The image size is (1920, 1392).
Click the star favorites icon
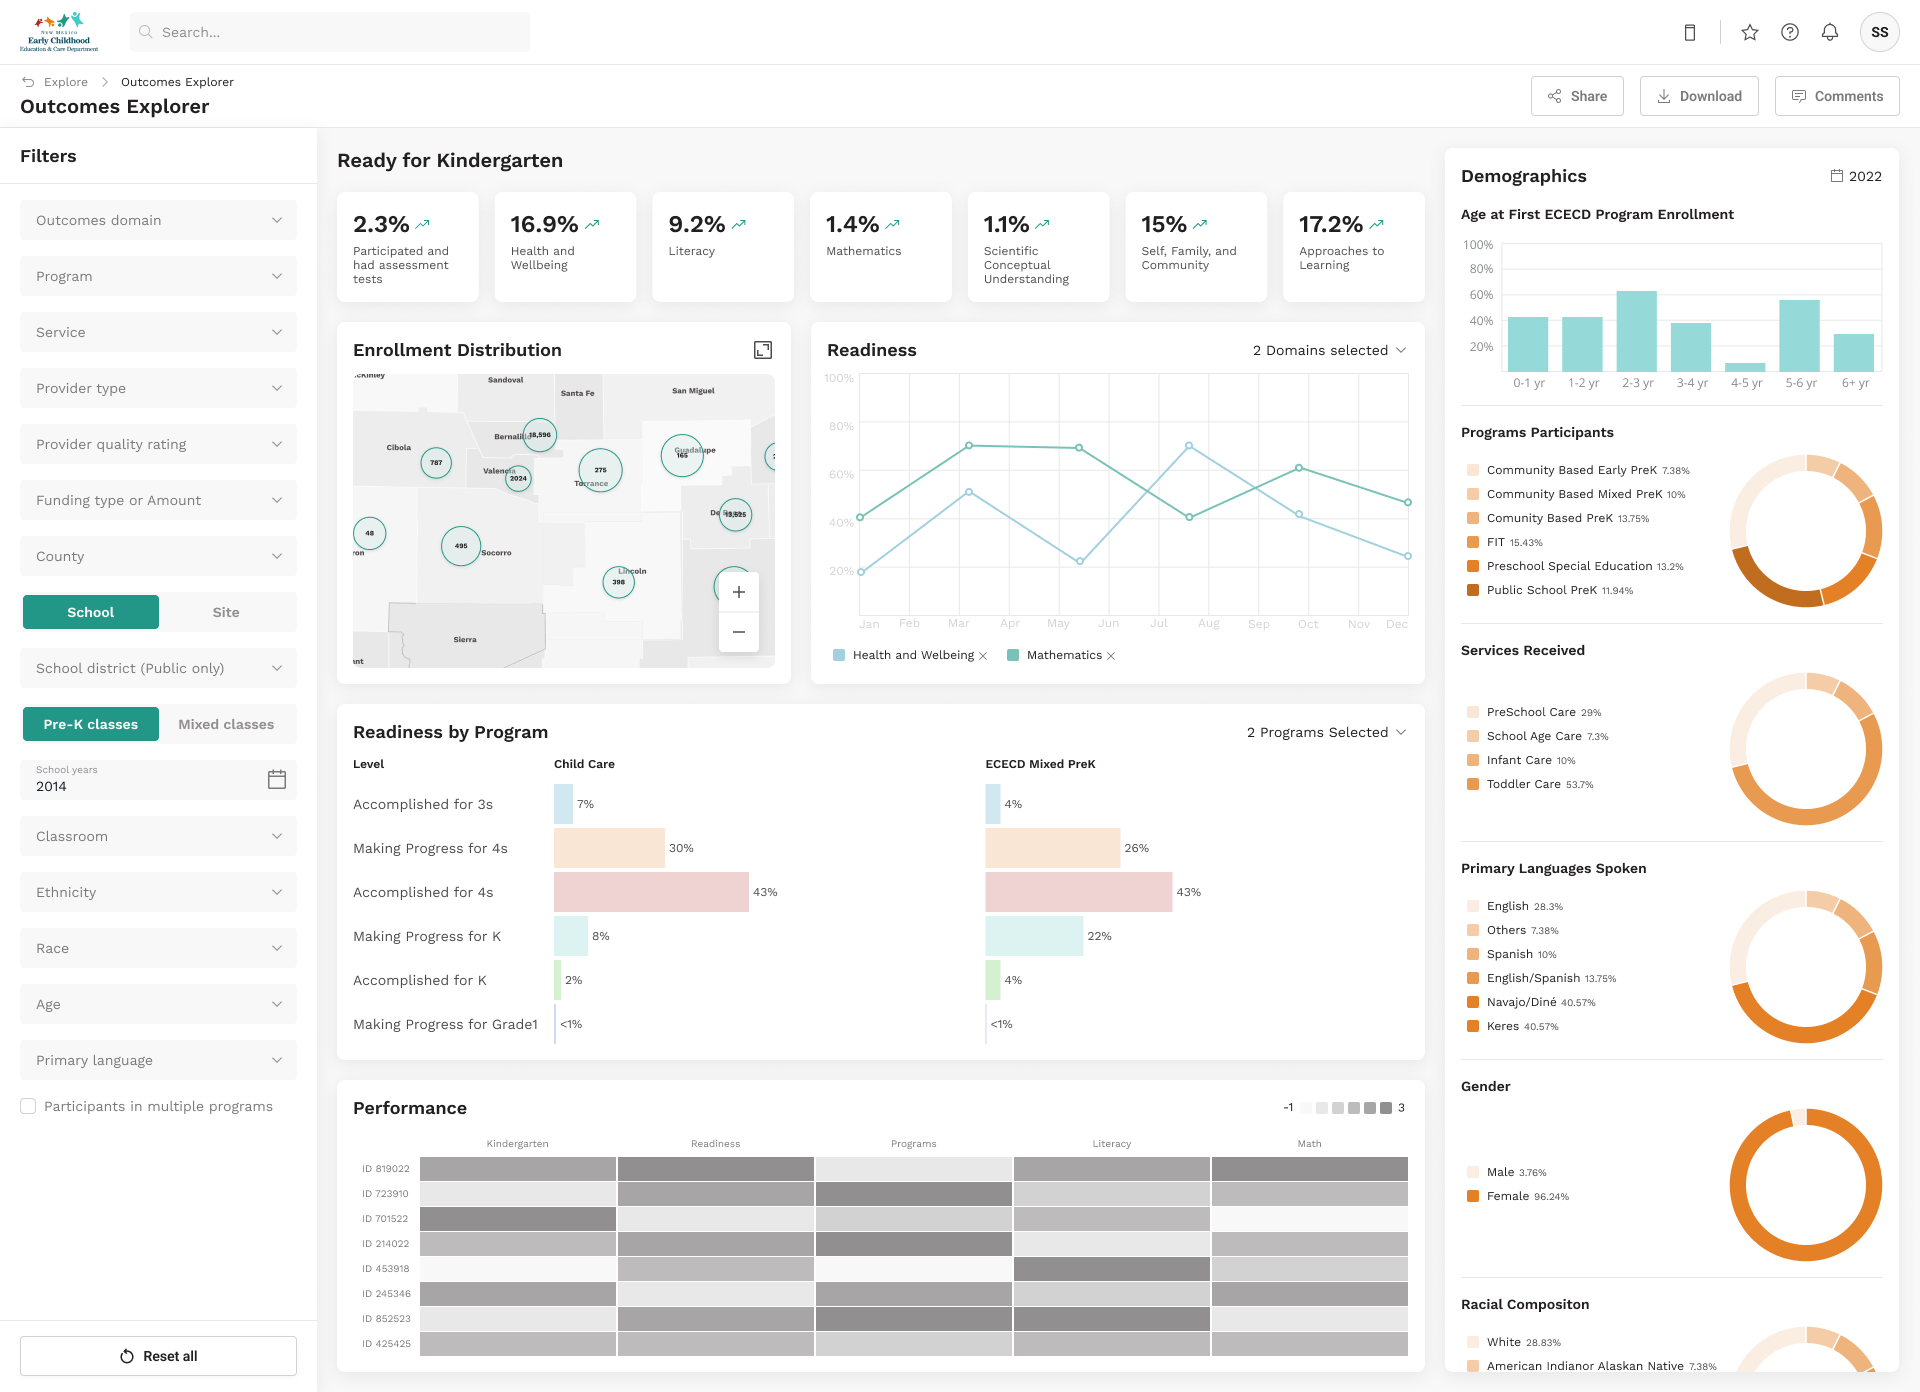point(1750,32)
